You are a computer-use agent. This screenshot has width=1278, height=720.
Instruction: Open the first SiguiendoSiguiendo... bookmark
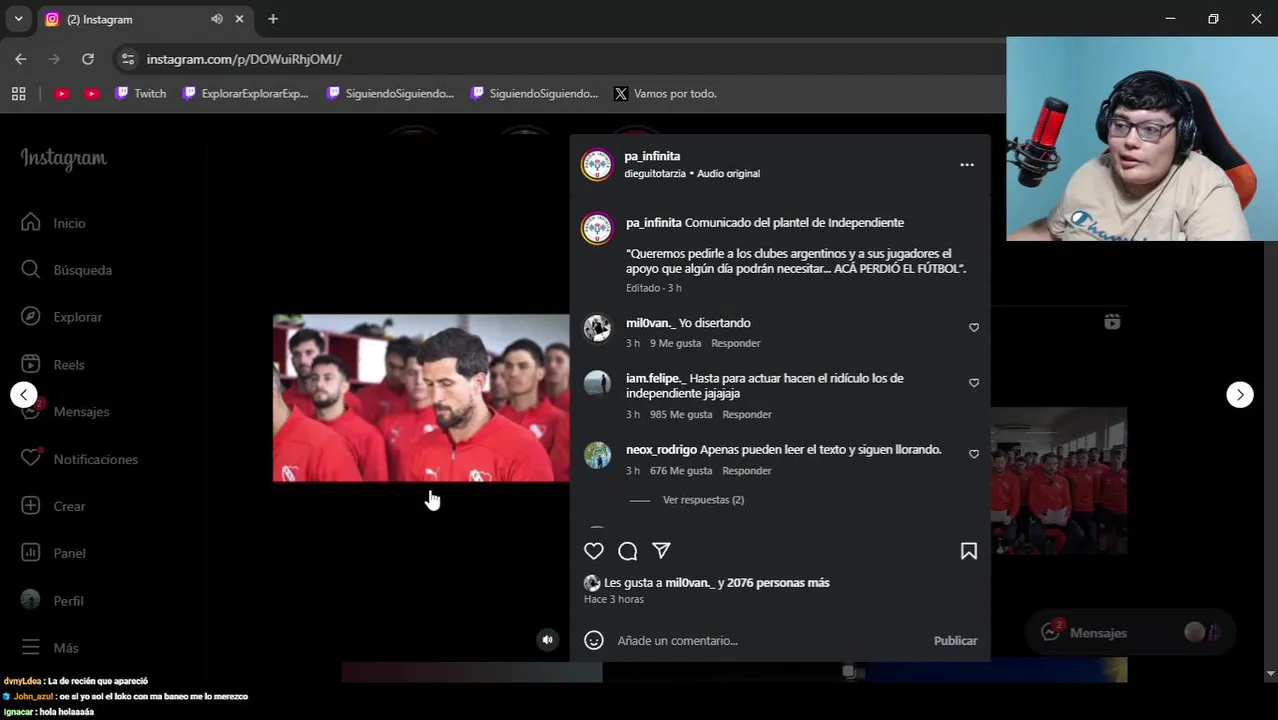[391, 93]
